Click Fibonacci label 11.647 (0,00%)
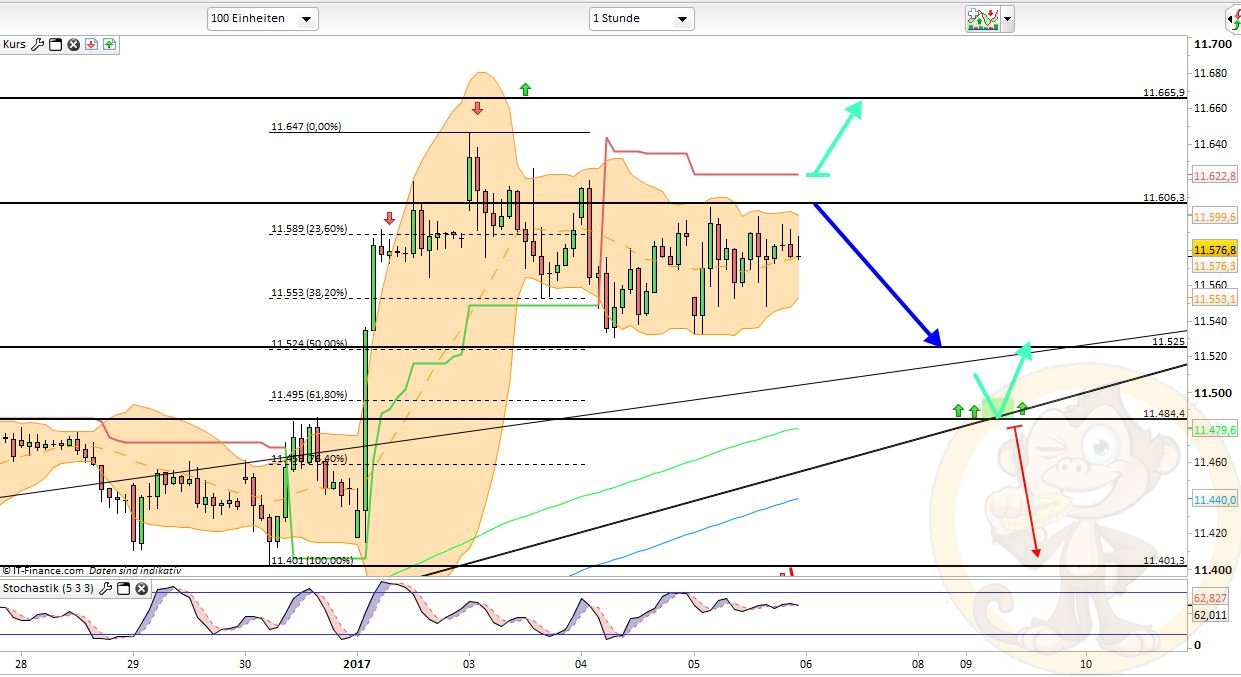 pos(306,127)
